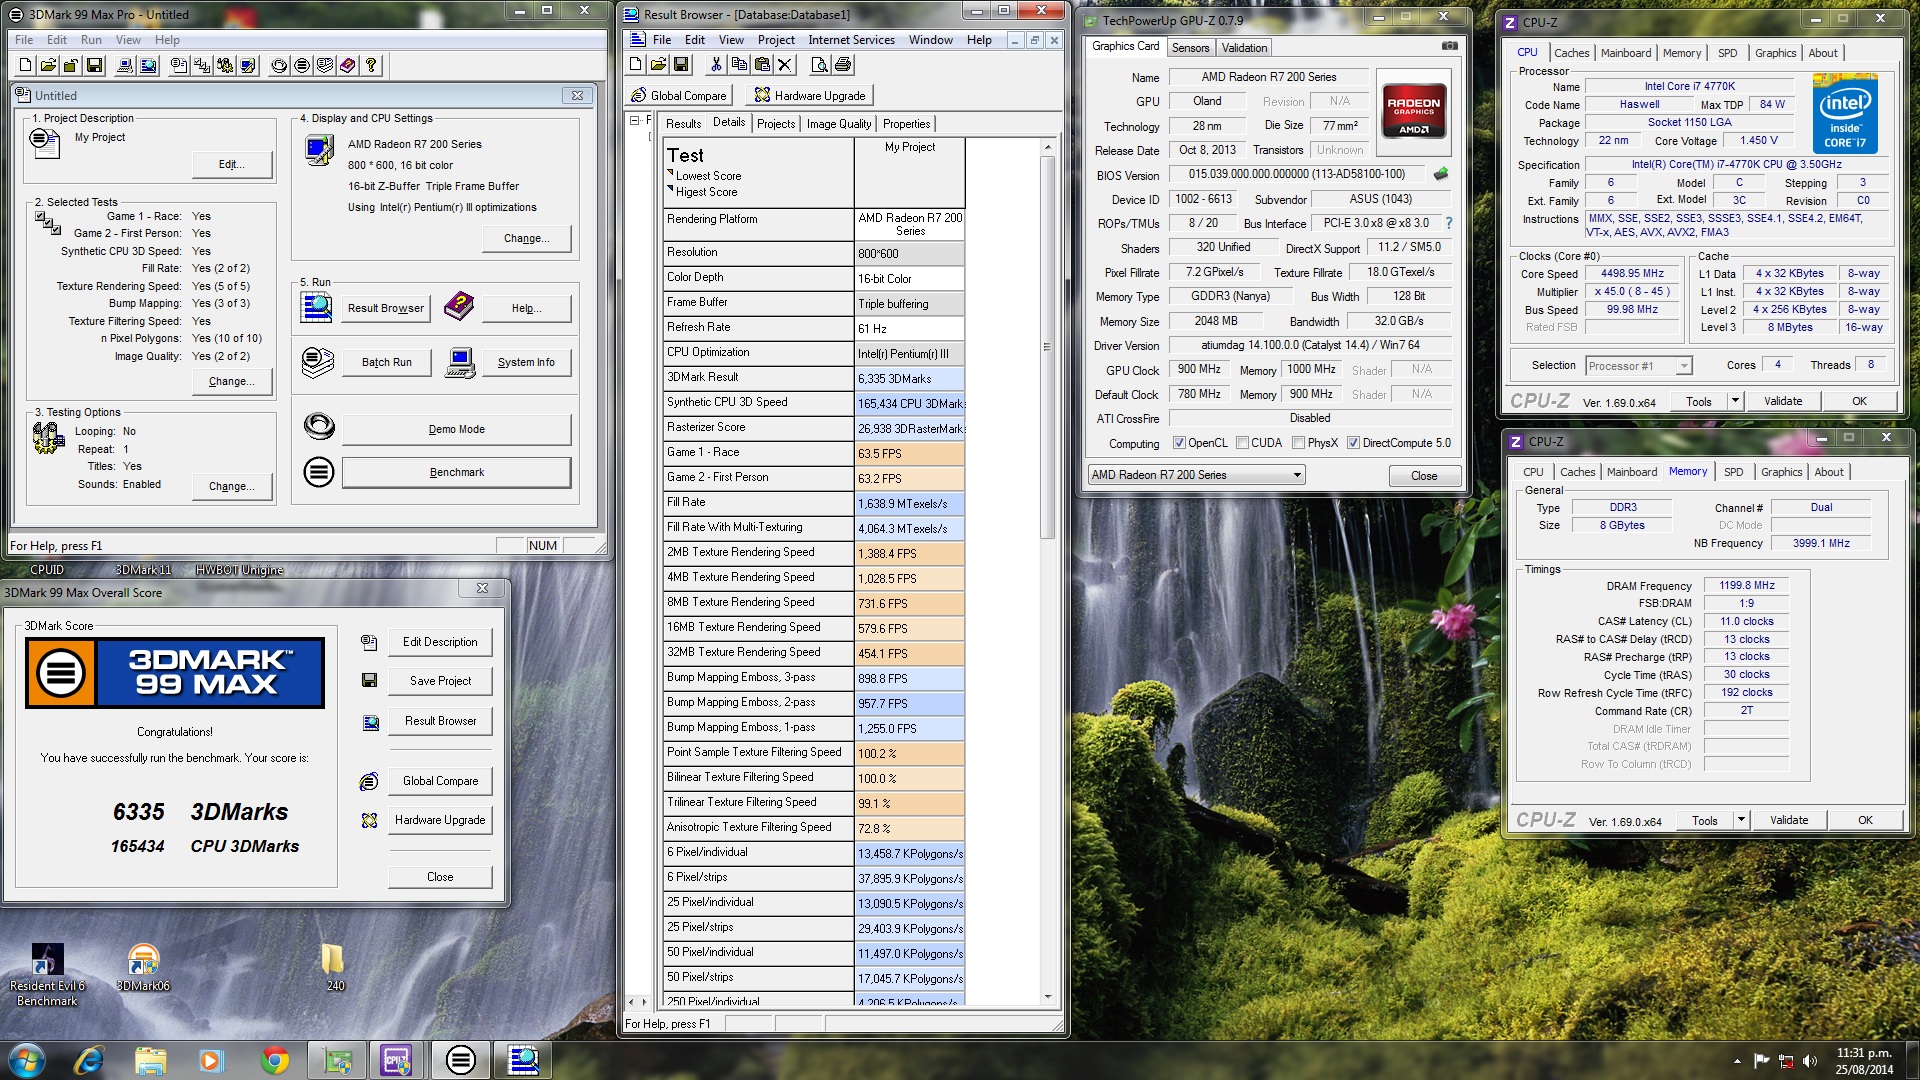Click Print Preview icon in Result Browser
Screen dimensions: 1920x1080
[820, 65]
